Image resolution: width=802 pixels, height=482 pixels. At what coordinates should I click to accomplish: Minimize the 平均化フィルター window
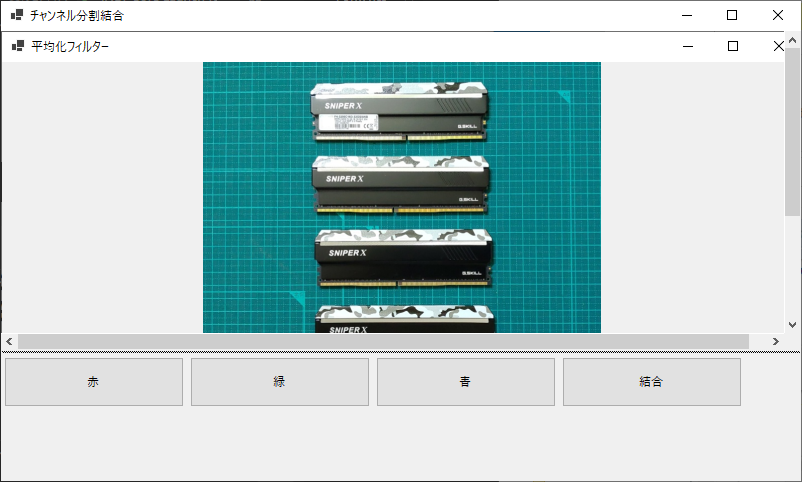click(x=688, y=46)
